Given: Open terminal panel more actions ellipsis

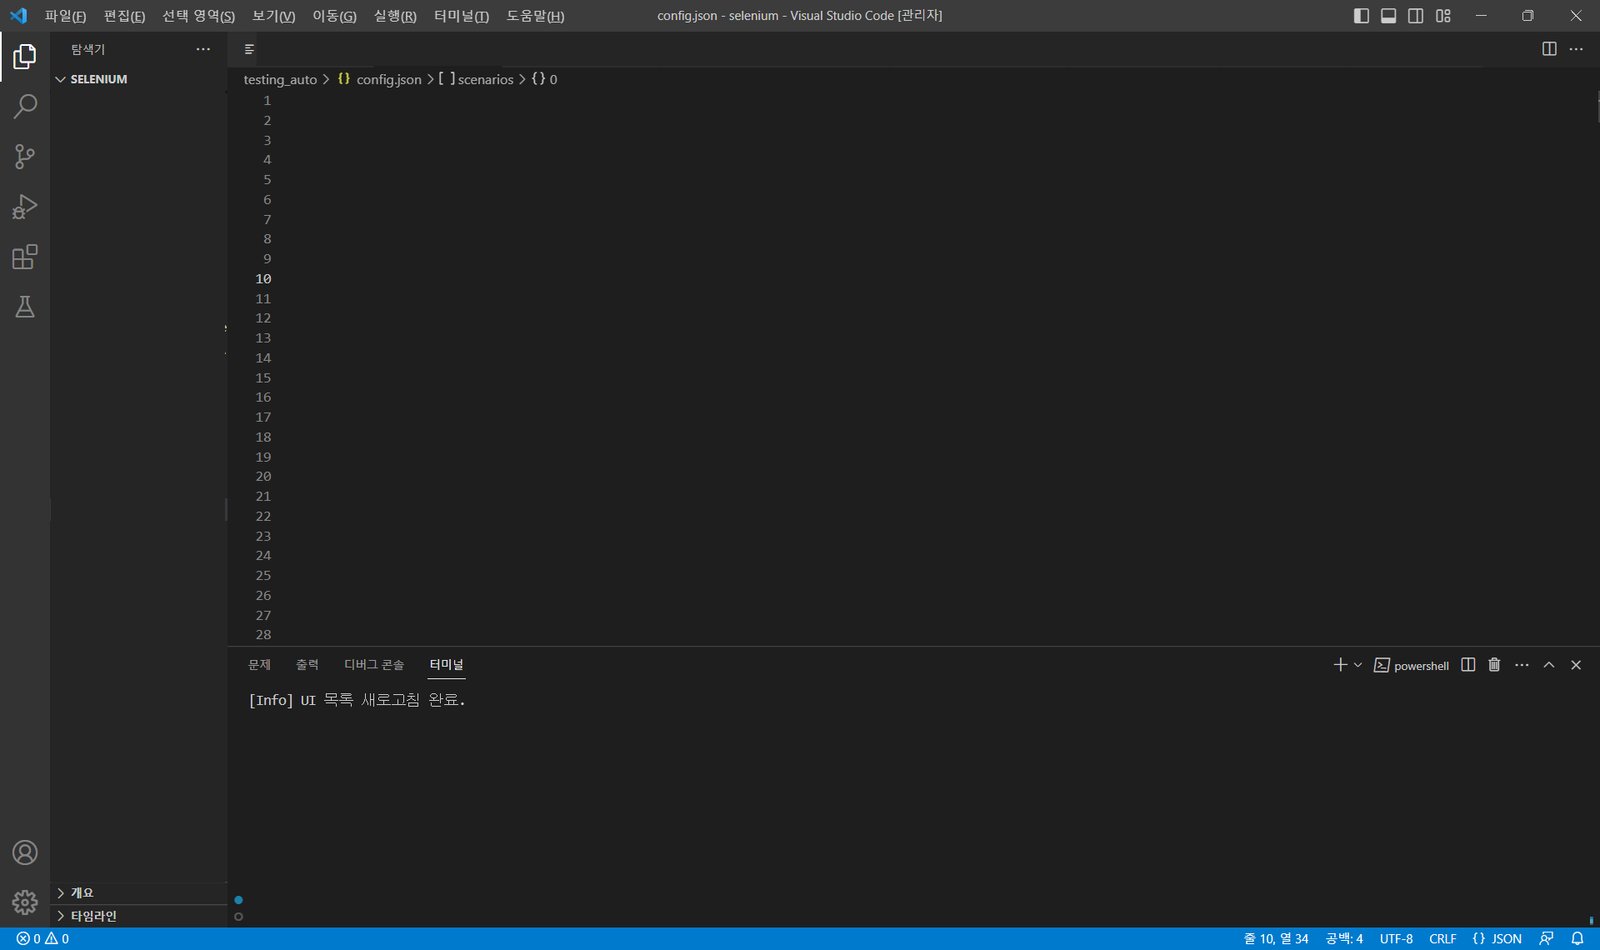Looking at the screenshot, I should (x=1522, y=665).
